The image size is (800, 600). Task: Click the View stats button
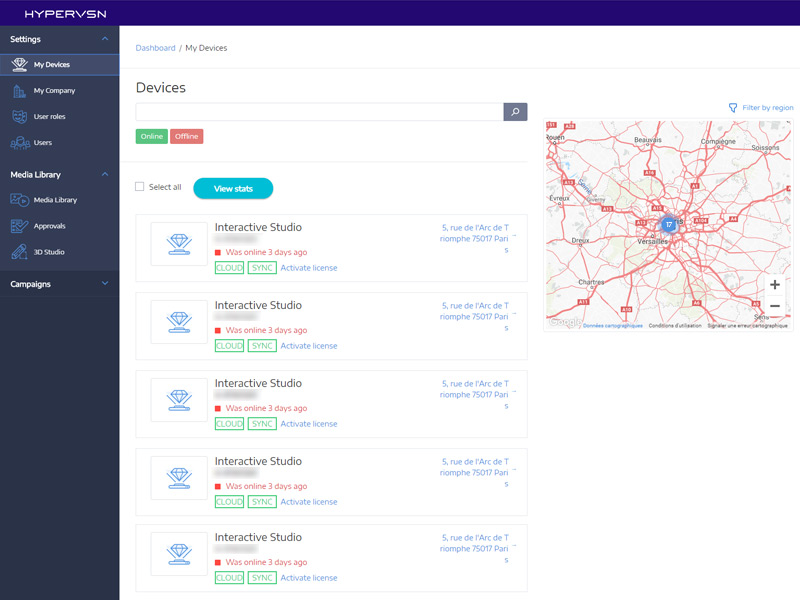tap(233, 189)
